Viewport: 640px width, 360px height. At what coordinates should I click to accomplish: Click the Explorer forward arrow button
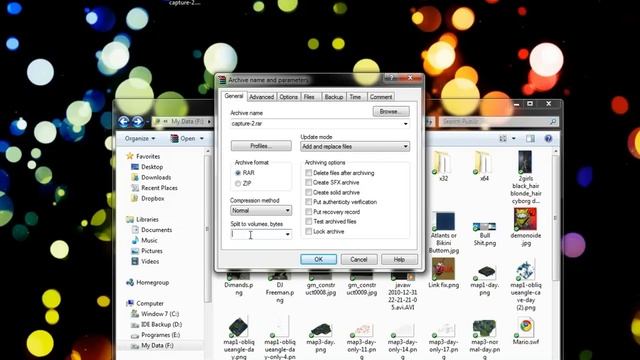pyautogui.click(x=138, y=121)
